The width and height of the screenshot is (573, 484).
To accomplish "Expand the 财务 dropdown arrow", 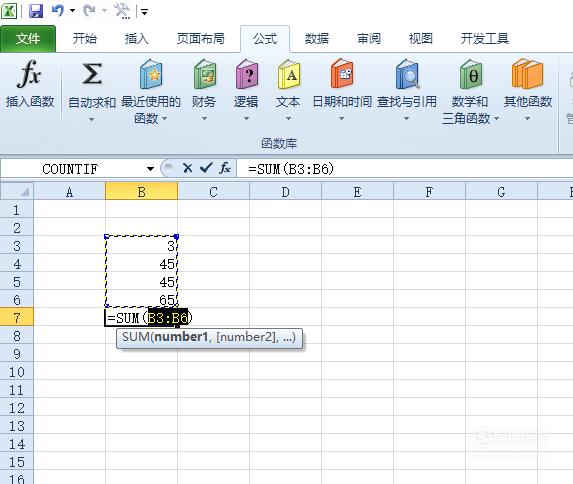I will point(204,118).
